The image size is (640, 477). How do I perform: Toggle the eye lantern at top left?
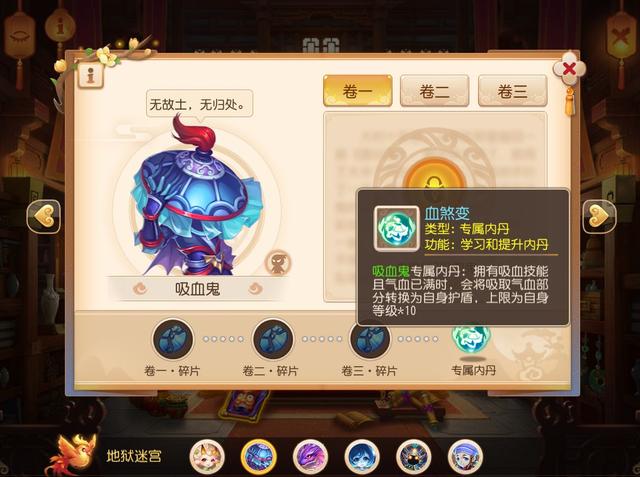point(19,37)
